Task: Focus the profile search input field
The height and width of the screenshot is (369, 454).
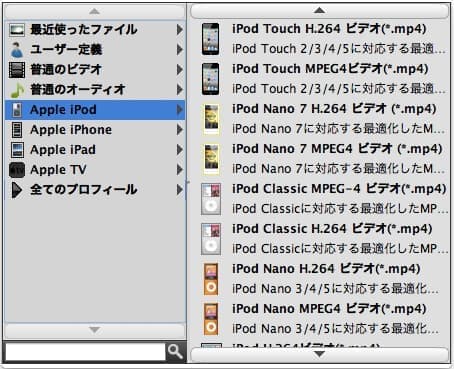Action: 85,352
